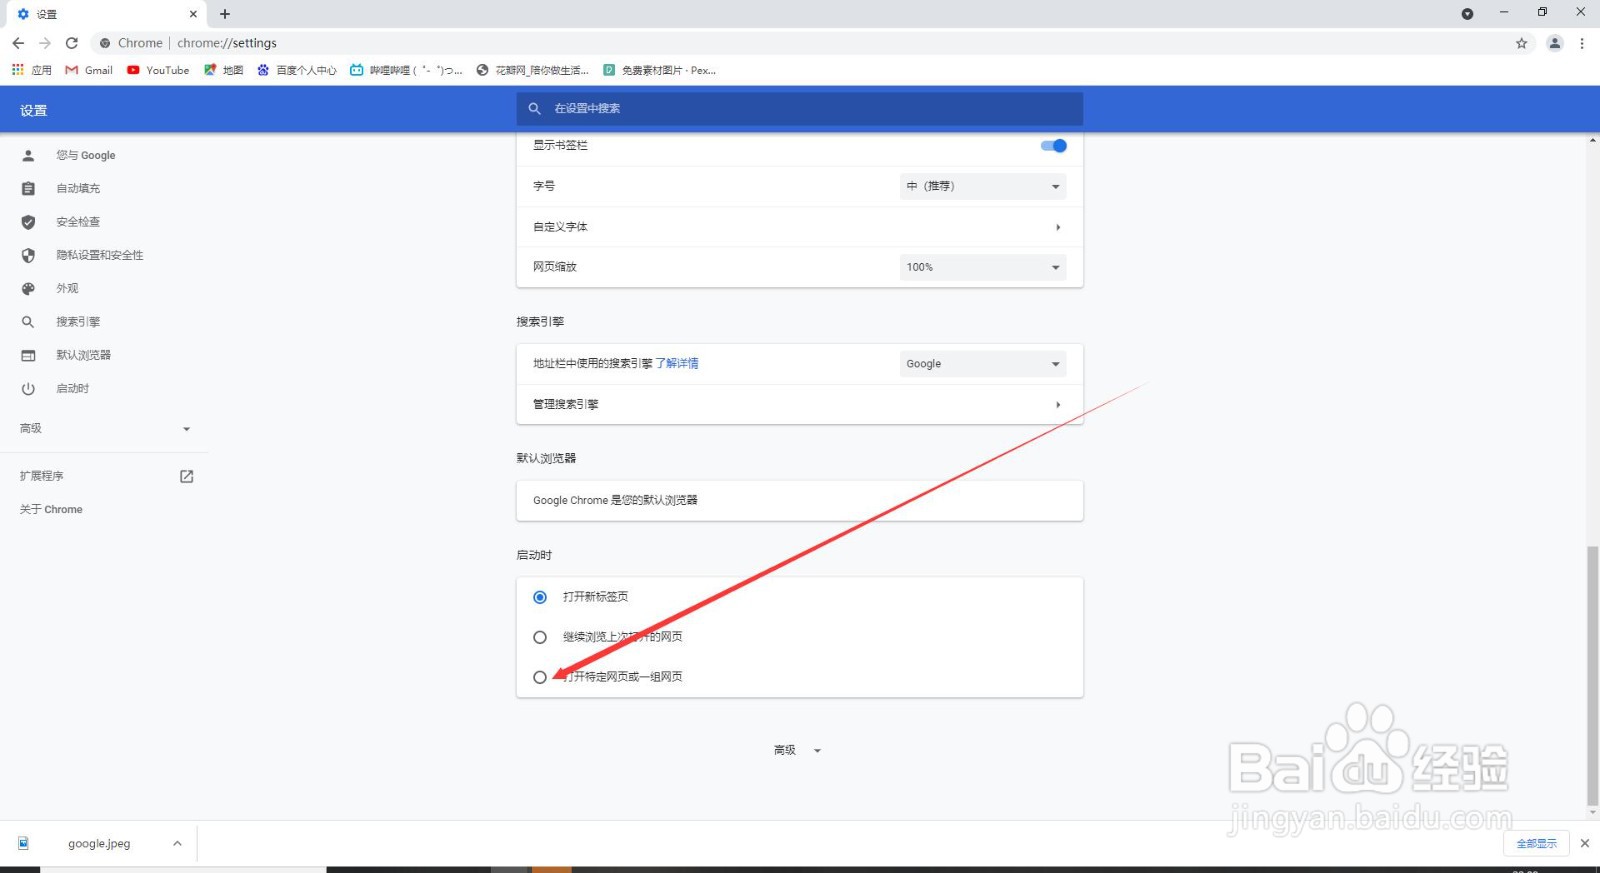The width and height of the screenshot is (1600, 873).
Task: Click the 搜索引擎 magnifier sidebar icon
Action: [28, 322]
